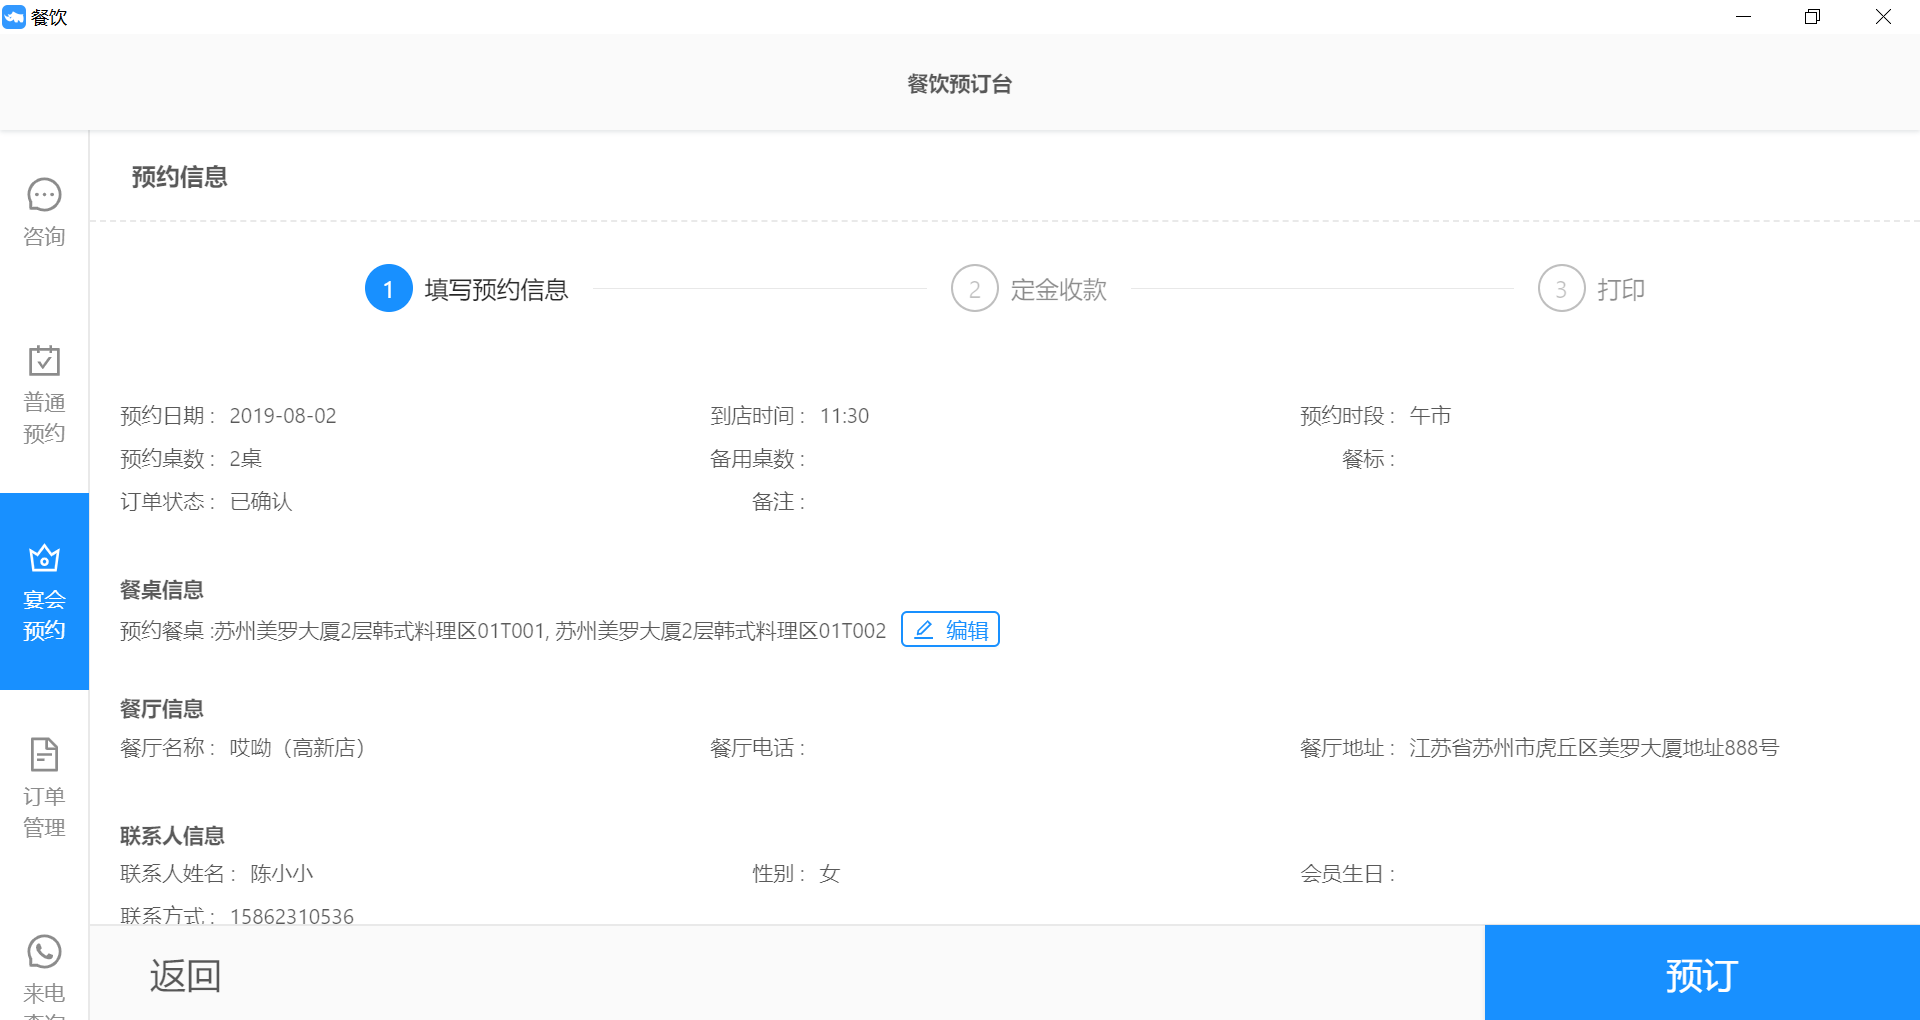Click the 备用桌数 label

pyautogui.click(x=757, y=459)
